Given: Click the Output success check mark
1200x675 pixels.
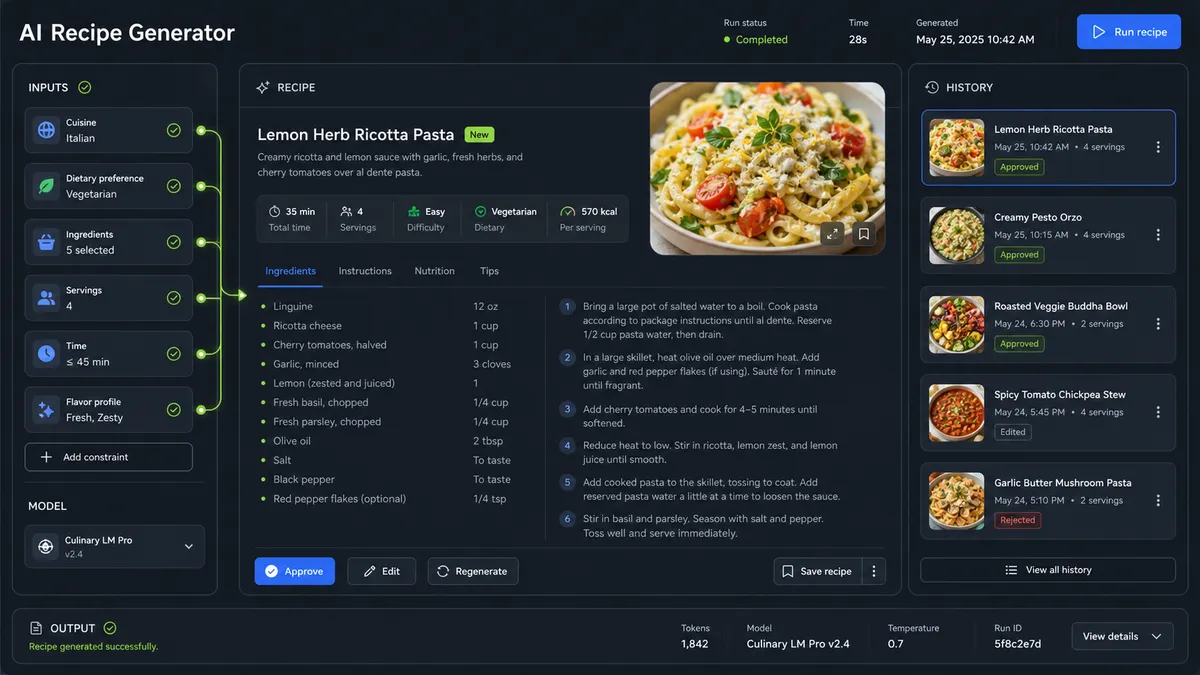Looking at the screenshot, I should (x=110, y=628).
